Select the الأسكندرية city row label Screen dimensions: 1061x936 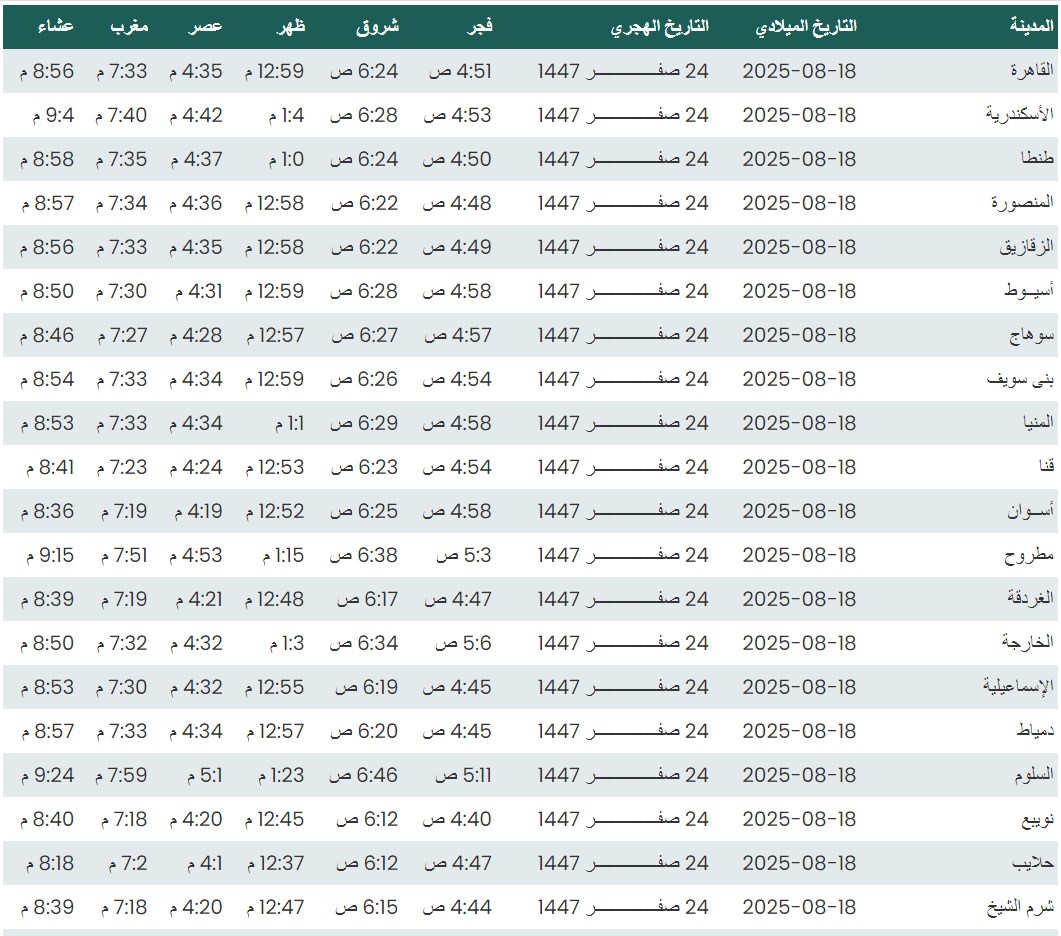click(1018, 115)
